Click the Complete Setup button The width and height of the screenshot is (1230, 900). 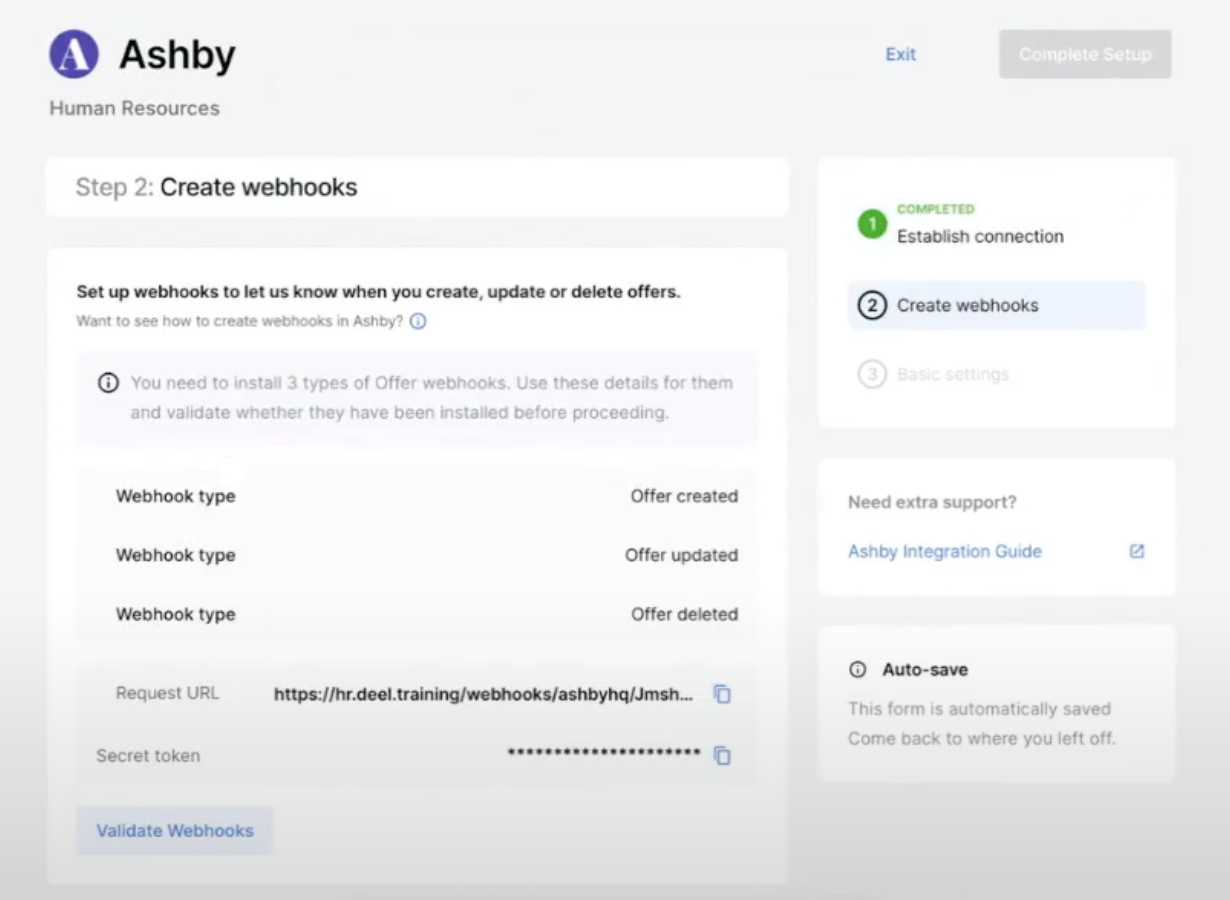point(1085,54)
